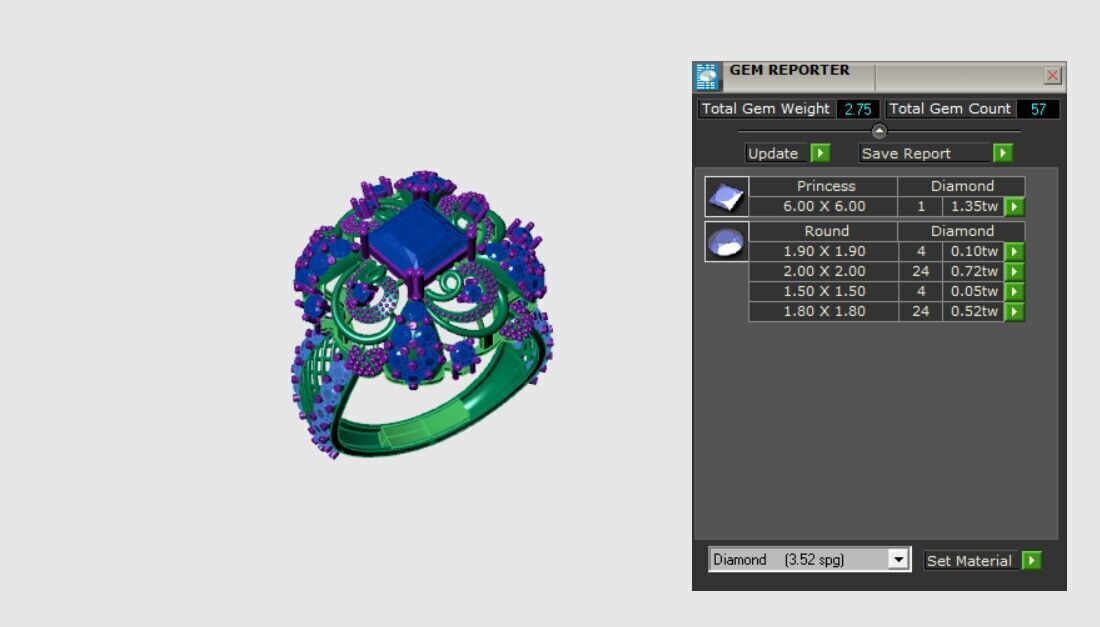Click the Update button
Viewport: 1100px width, 627px height.
click(x=778, y=154)
